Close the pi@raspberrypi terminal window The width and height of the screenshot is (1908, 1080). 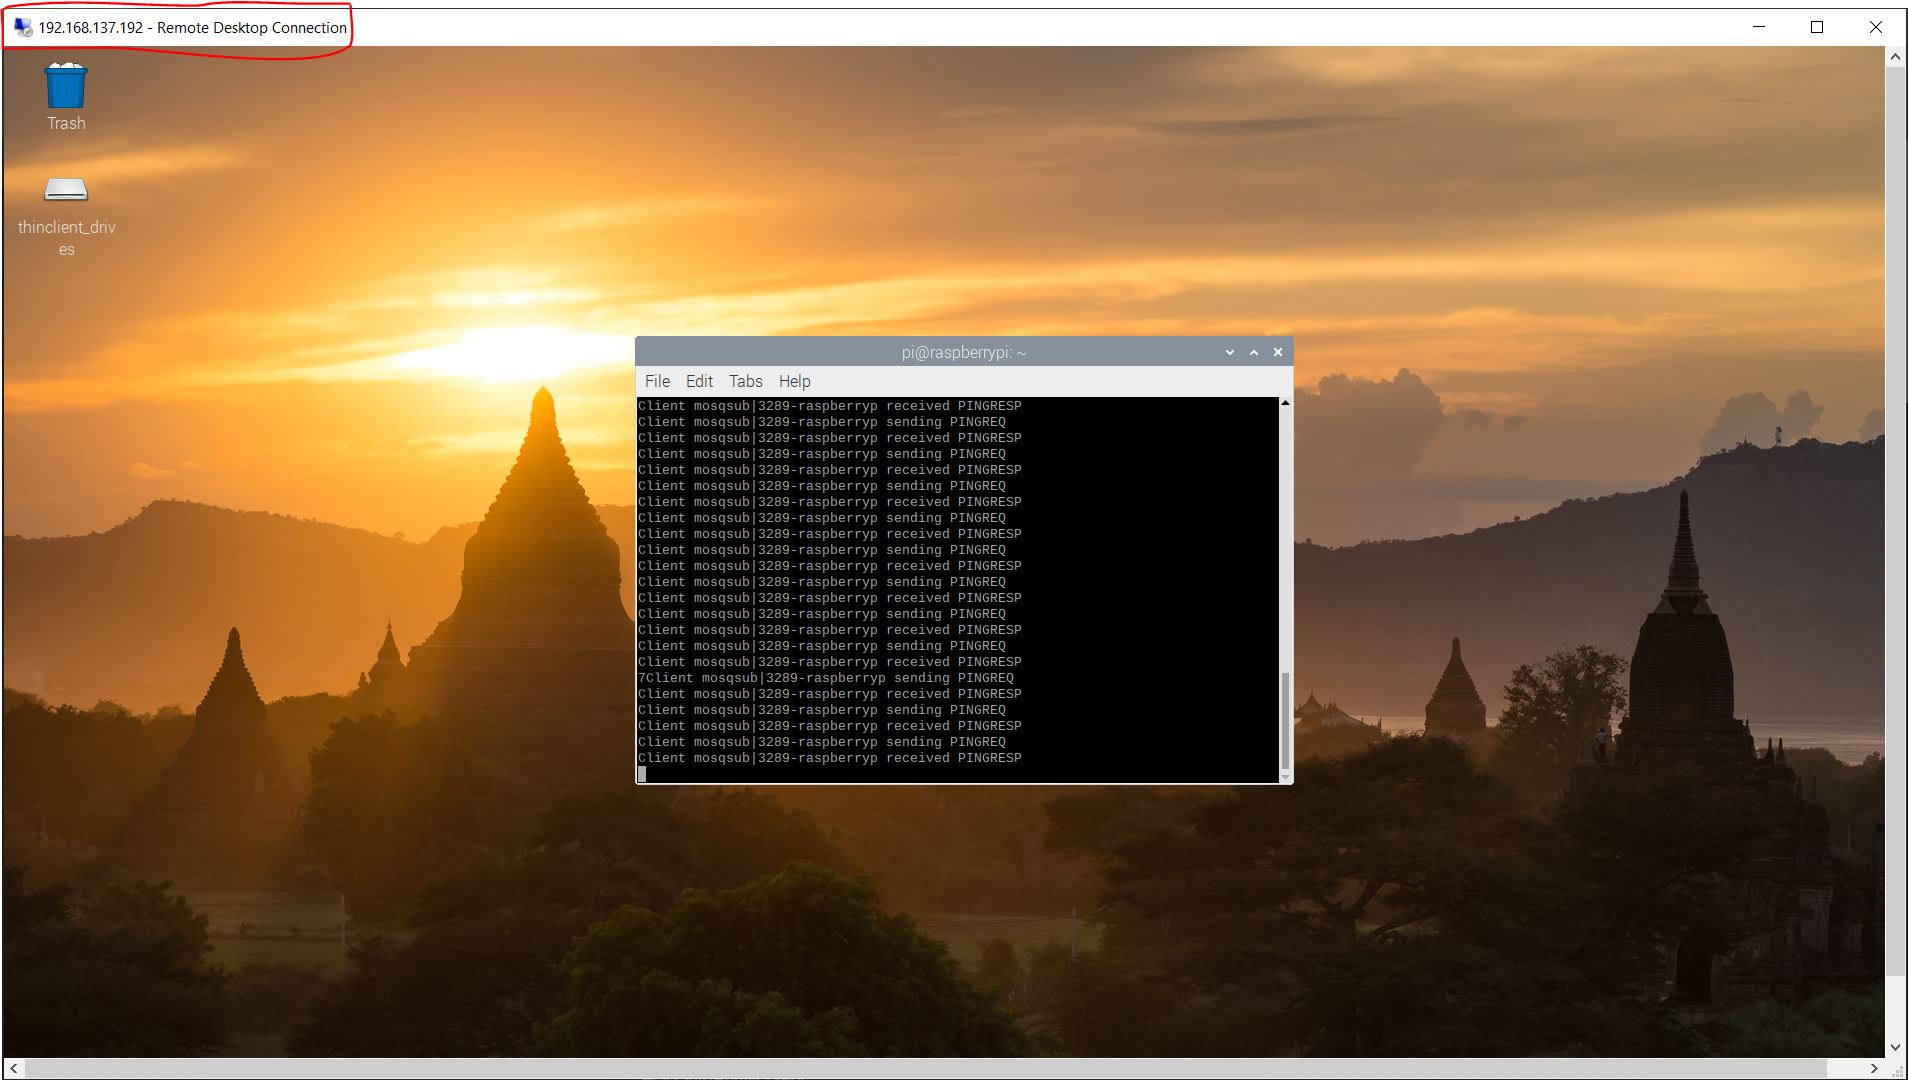pyautogui.click(x=1278, y=352)
